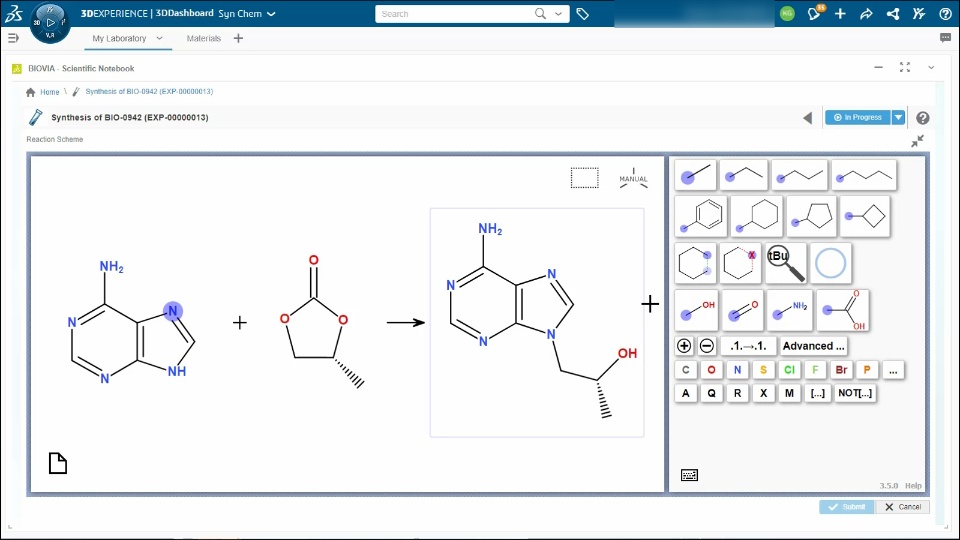
Task: Open Synthesis of BIO-0942 breadcrumb link
Action: tap(149, 91)
